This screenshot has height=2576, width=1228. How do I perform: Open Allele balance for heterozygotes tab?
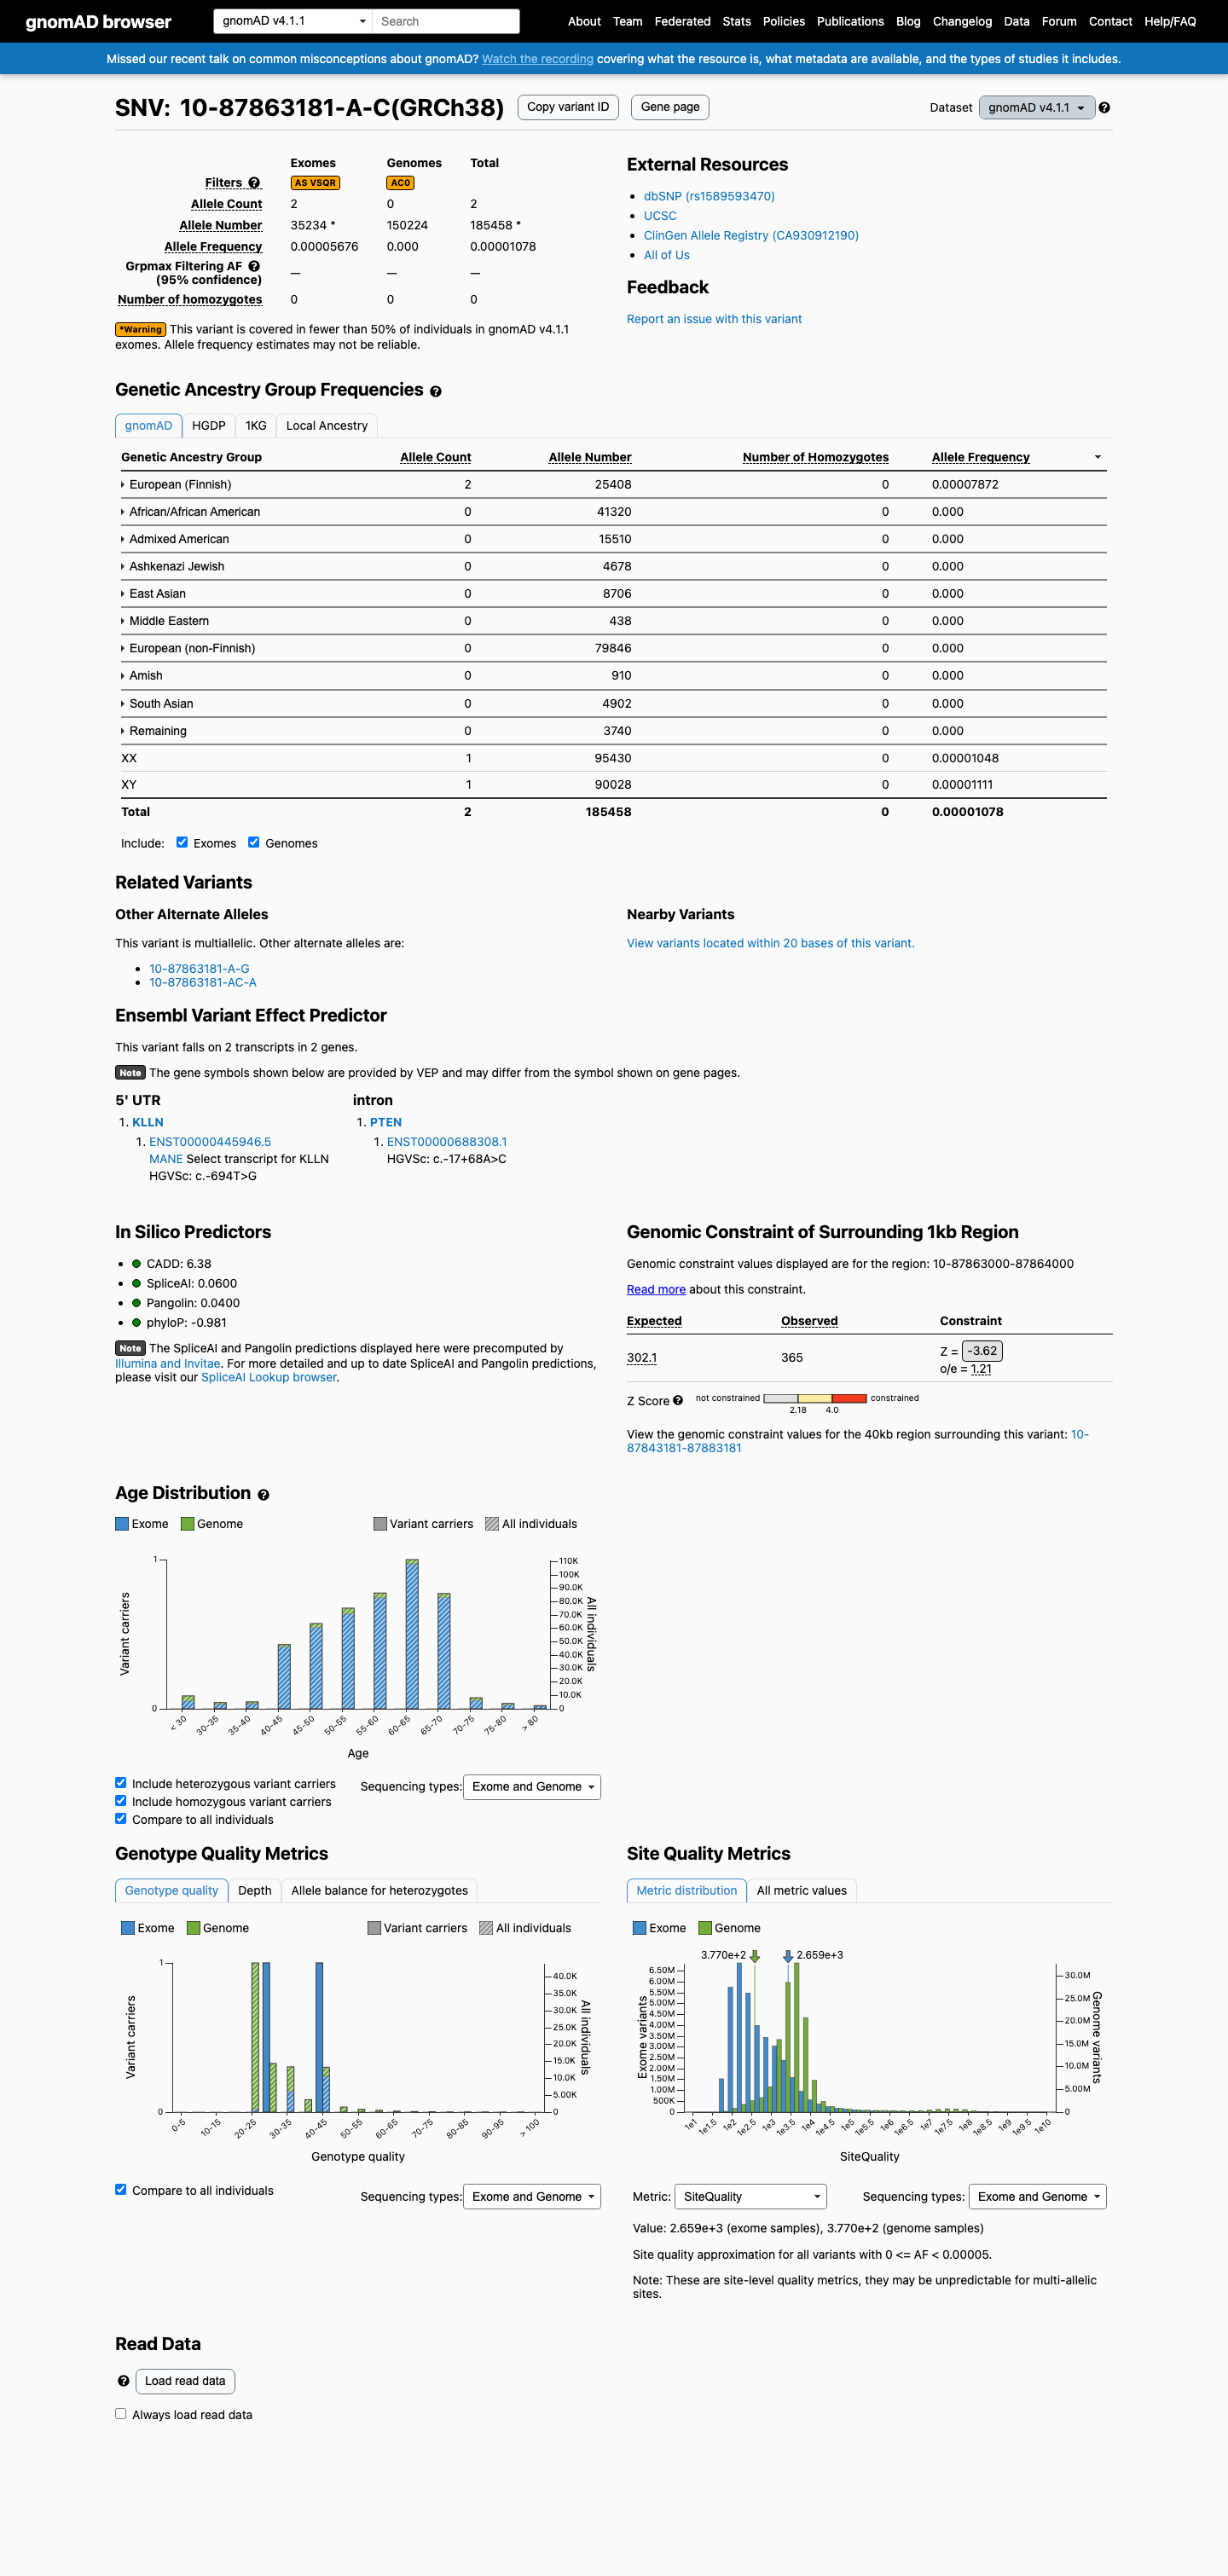tap(379, 1891)
